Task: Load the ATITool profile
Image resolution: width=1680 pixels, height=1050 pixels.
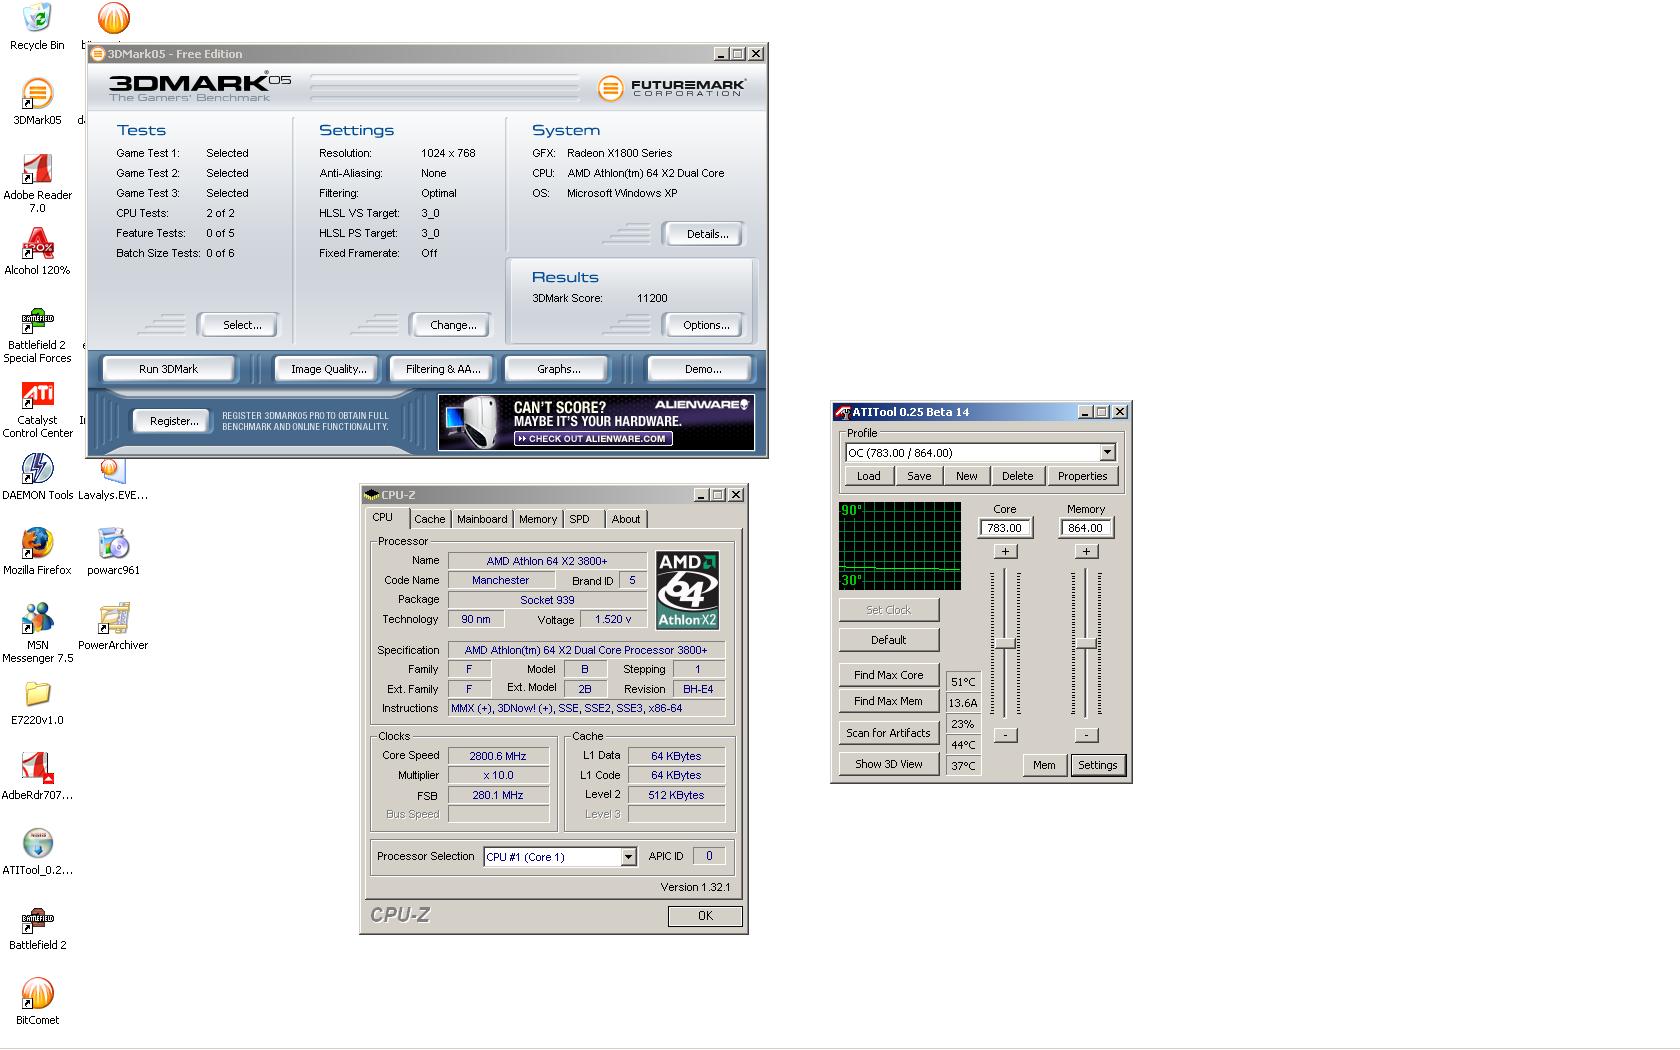Action: 869,476
